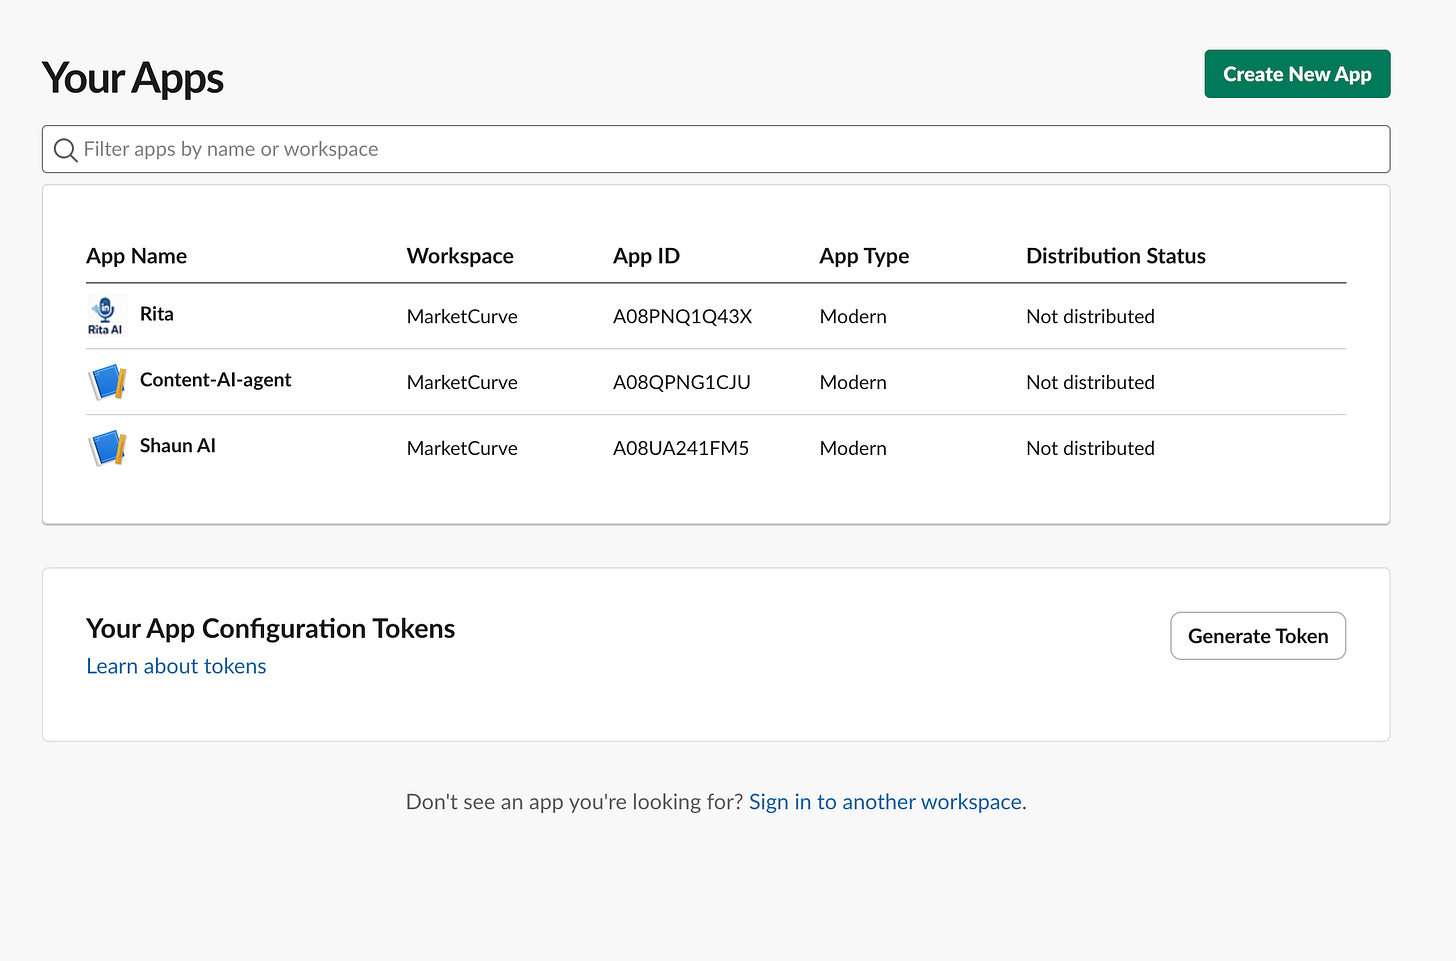Image resolution: width=1456 pixels, height=961 pixels.
Task: Click the Content-AI-agent notebook icon
Action: click(107, 382)
